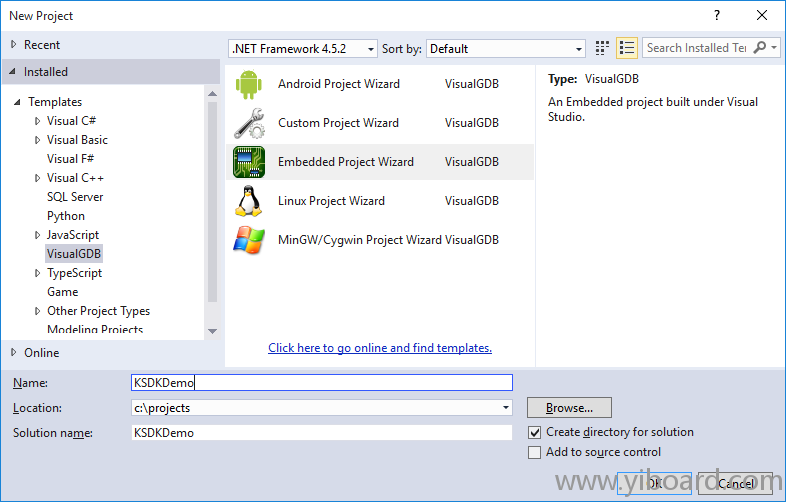Screen dimensions: 786x502
Task: Select 'Android Project Wizard' text row
Action: [379, 84]
